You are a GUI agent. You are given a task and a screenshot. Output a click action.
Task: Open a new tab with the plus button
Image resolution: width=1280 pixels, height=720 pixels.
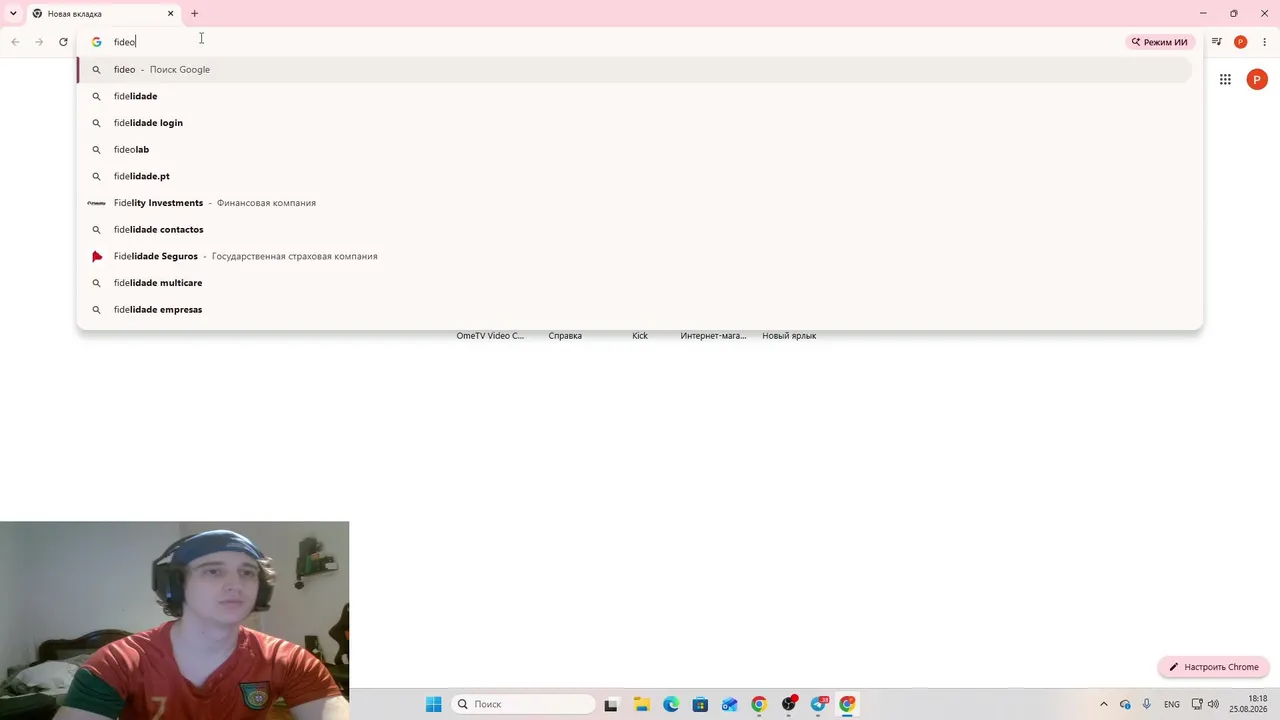coord(195,14)
